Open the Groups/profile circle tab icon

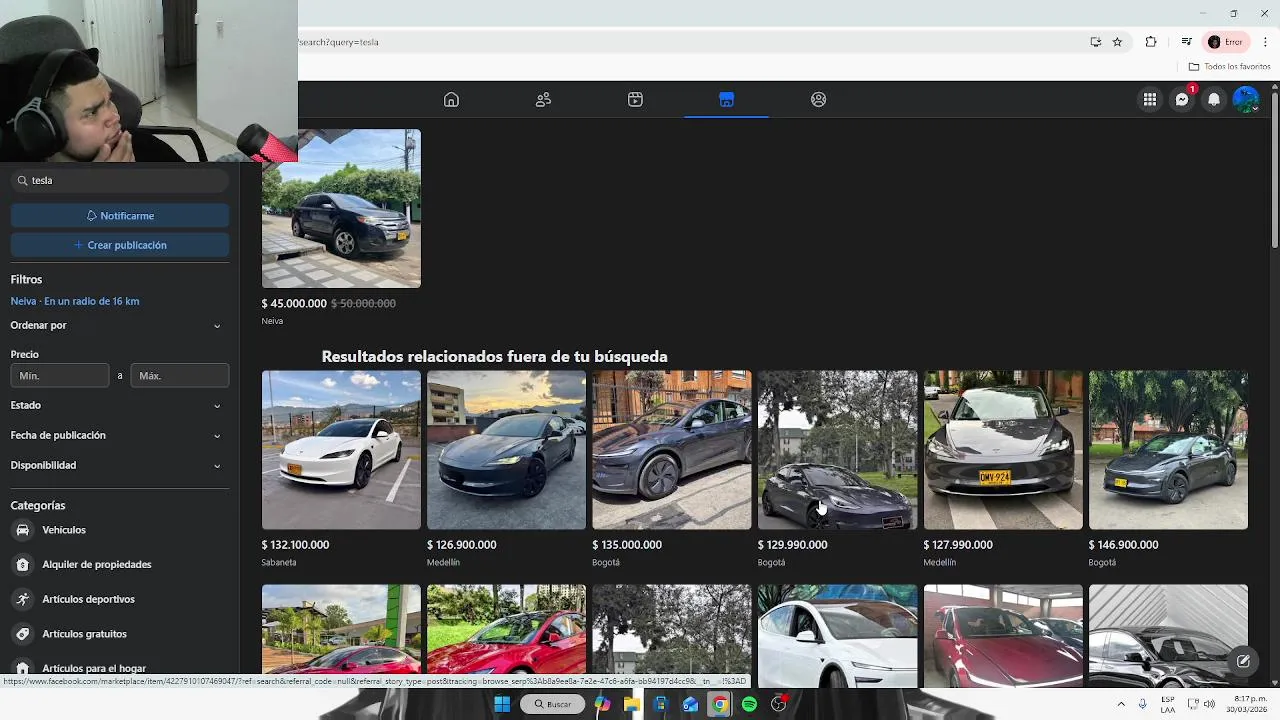[x=819, y=99]
